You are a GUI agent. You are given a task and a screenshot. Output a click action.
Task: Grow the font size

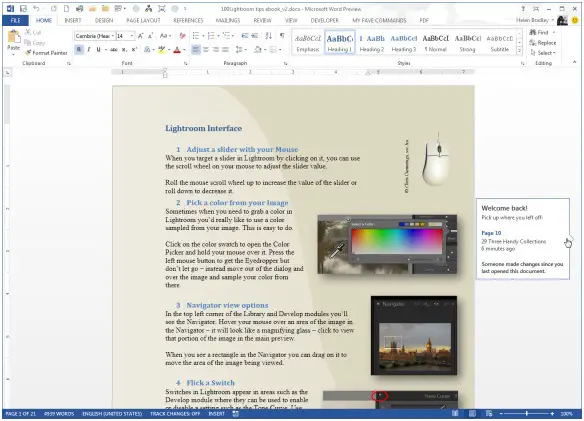coord(140,36)
